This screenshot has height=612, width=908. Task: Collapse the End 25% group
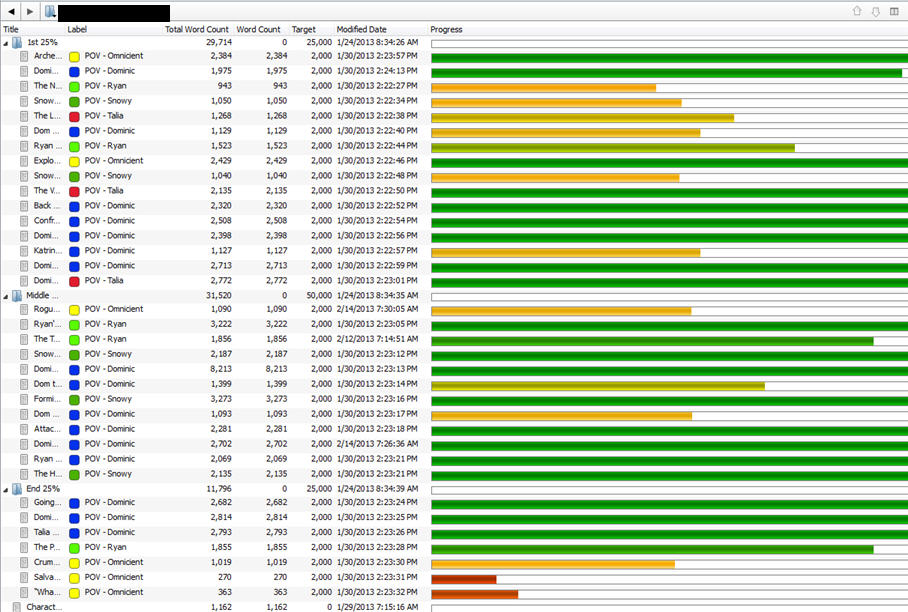4,488
